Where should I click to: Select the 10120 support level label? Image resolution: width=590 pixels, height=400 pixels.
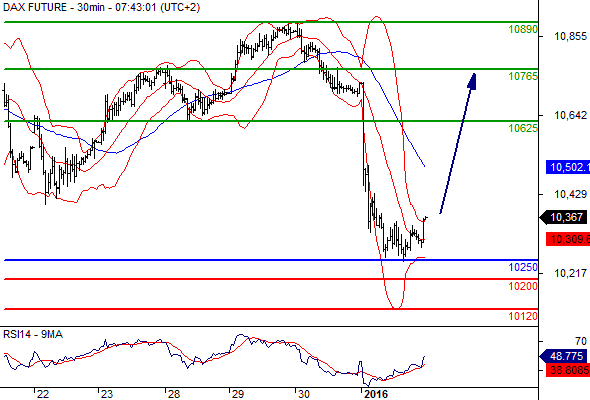[523, 316]
